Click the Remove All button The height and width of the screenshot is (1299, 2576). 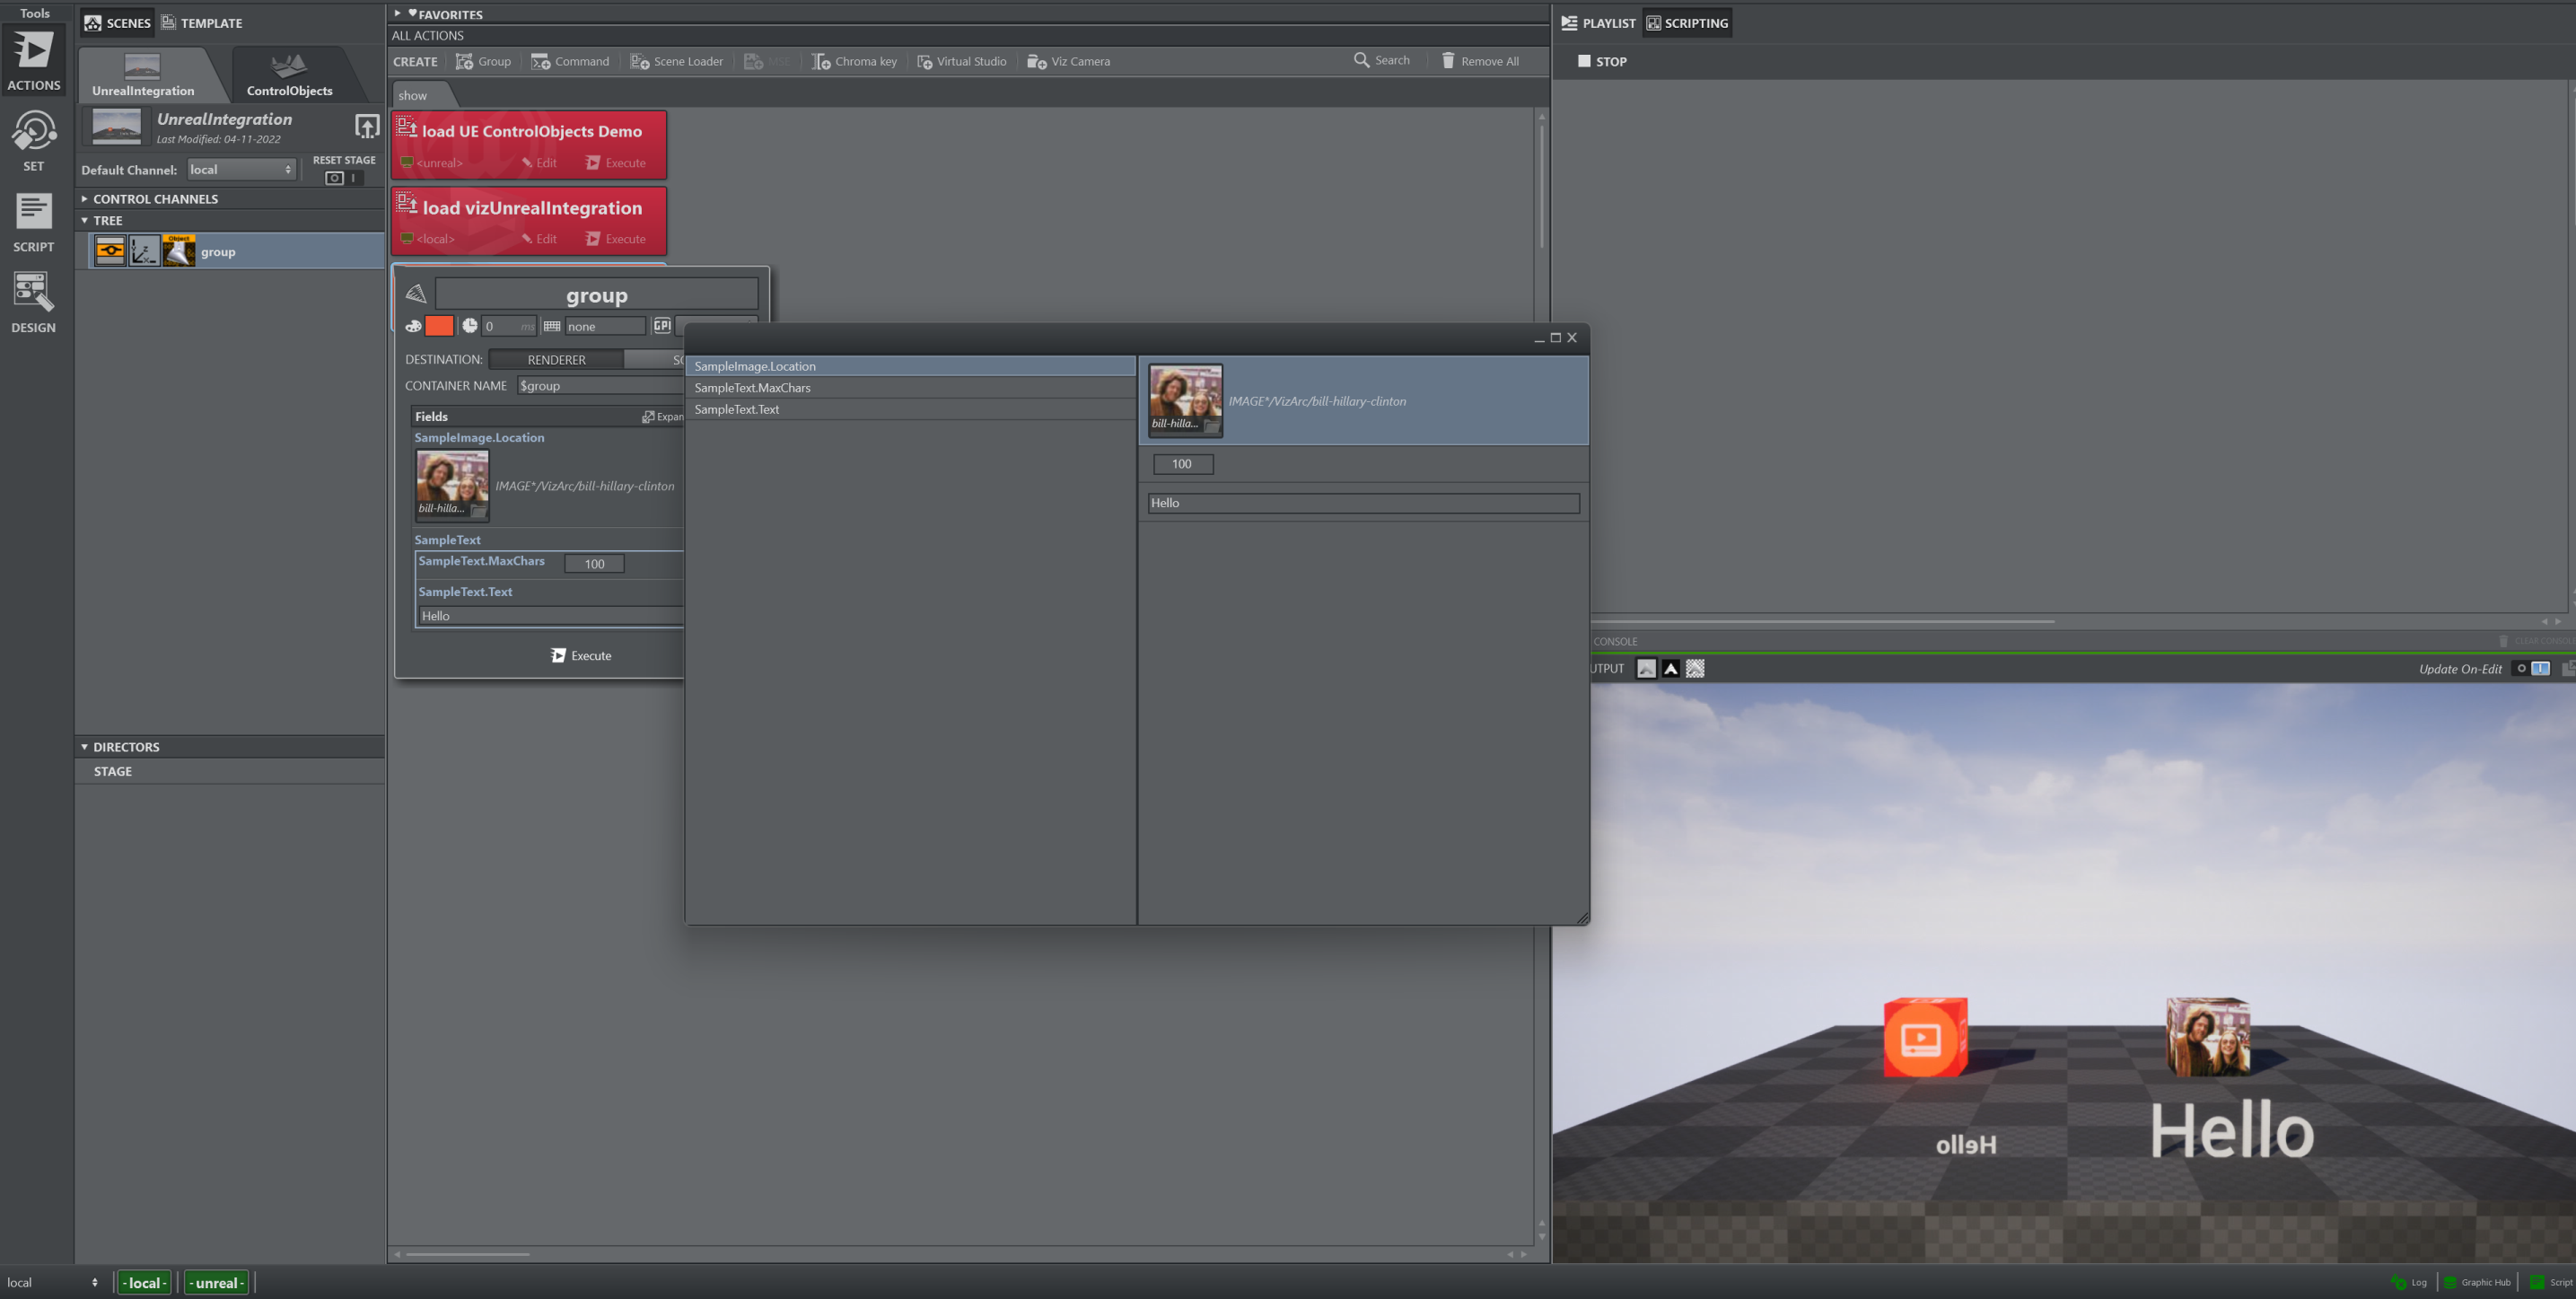(x=1479, y=61)
